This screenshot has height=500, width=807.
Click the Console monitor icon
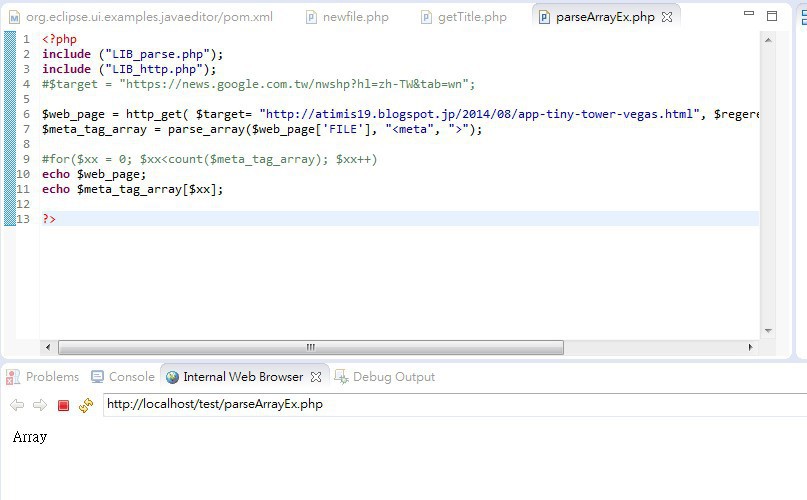(x=97, y=377)
